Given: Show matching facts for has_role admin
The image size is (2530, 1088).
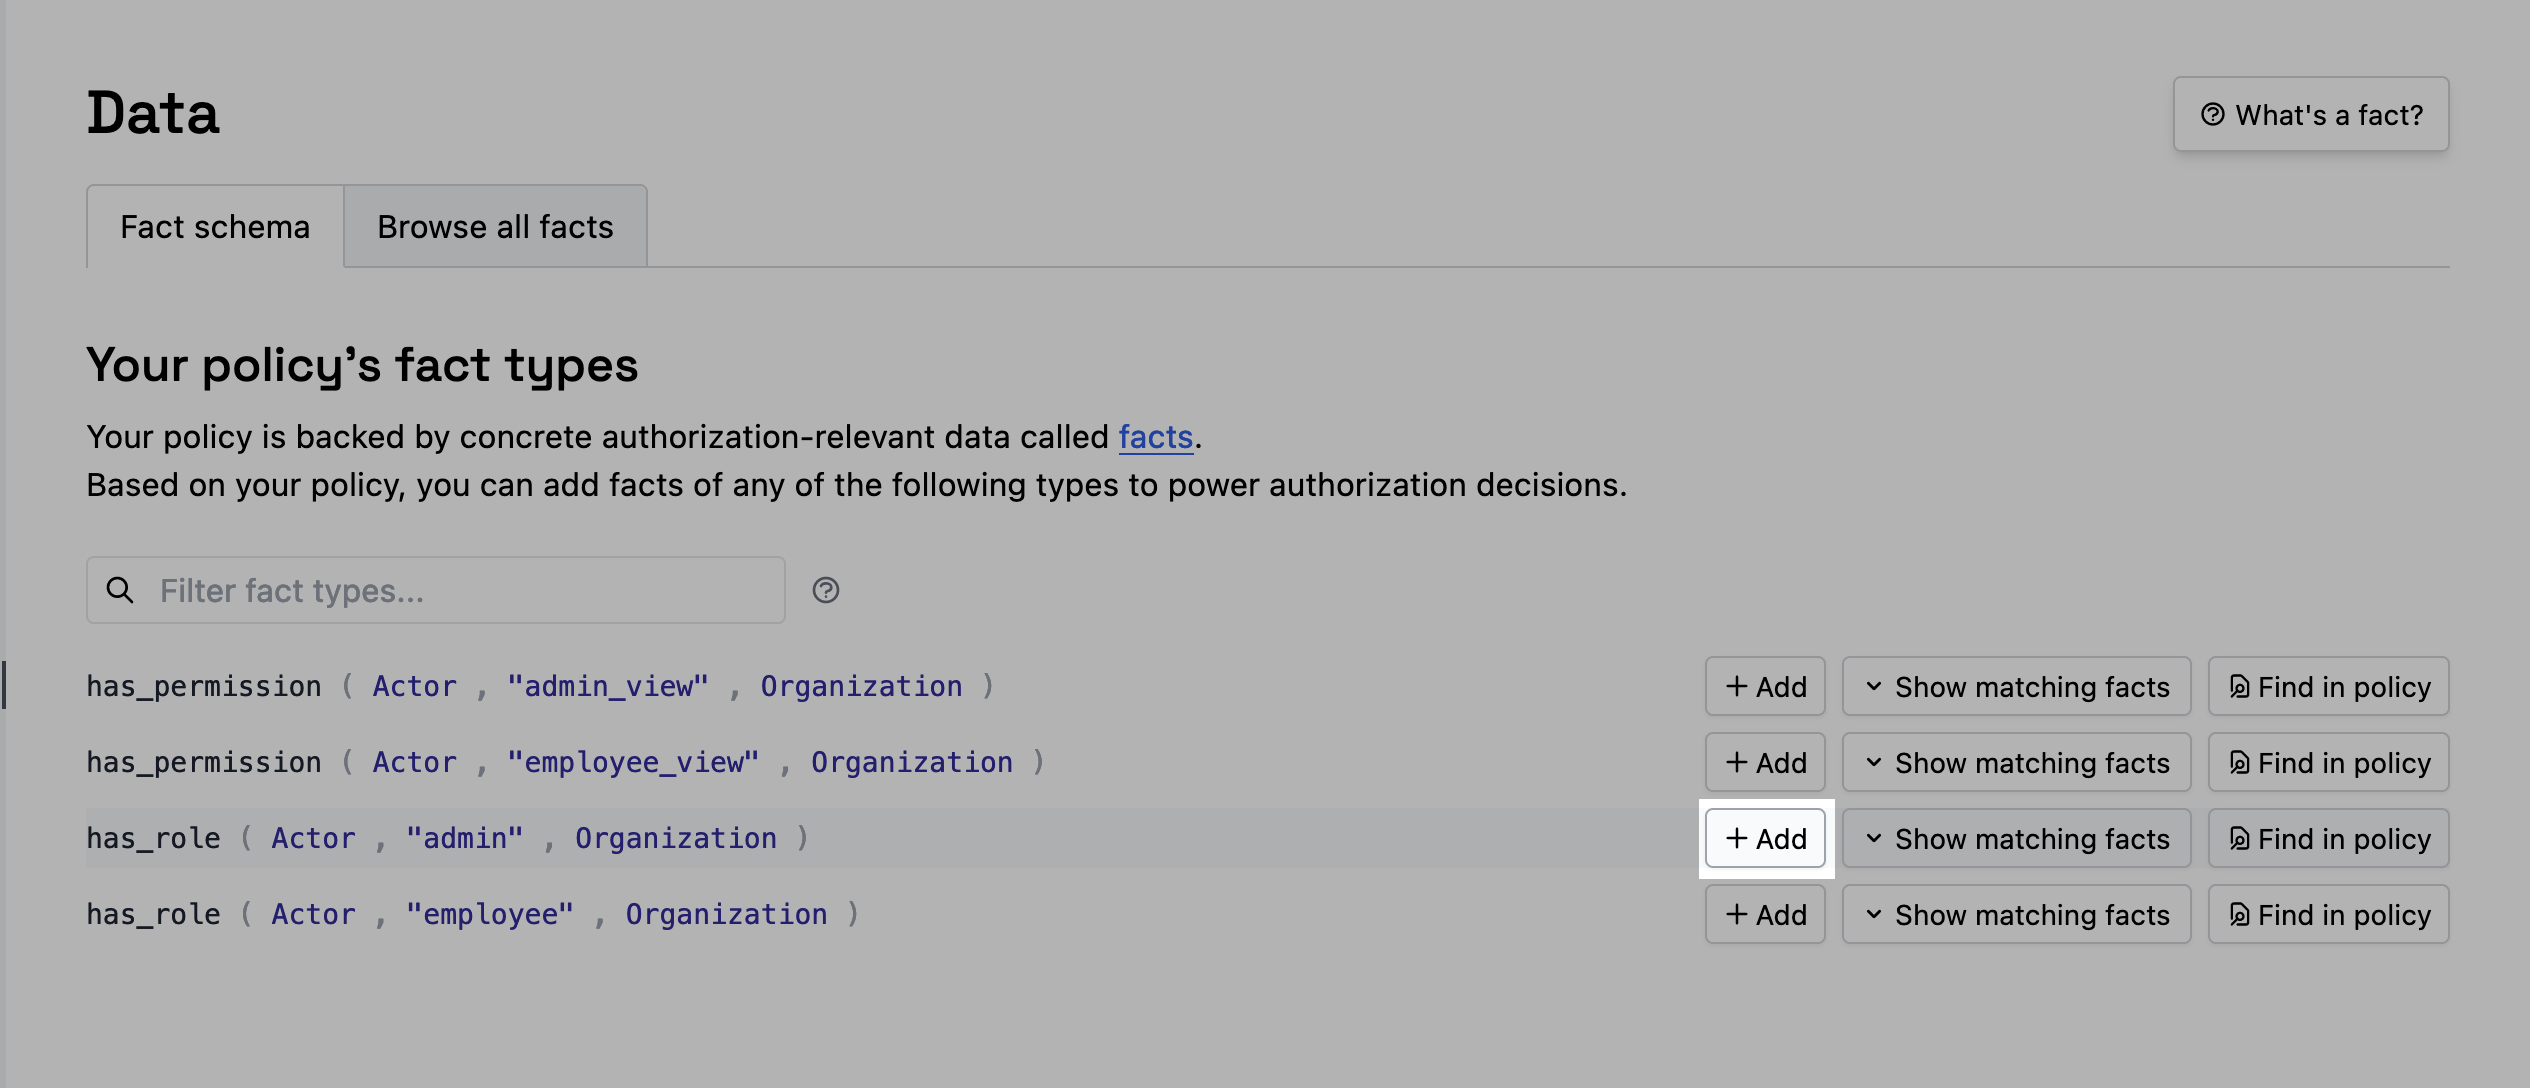Looking at the screenshot, I should 2016,838.
